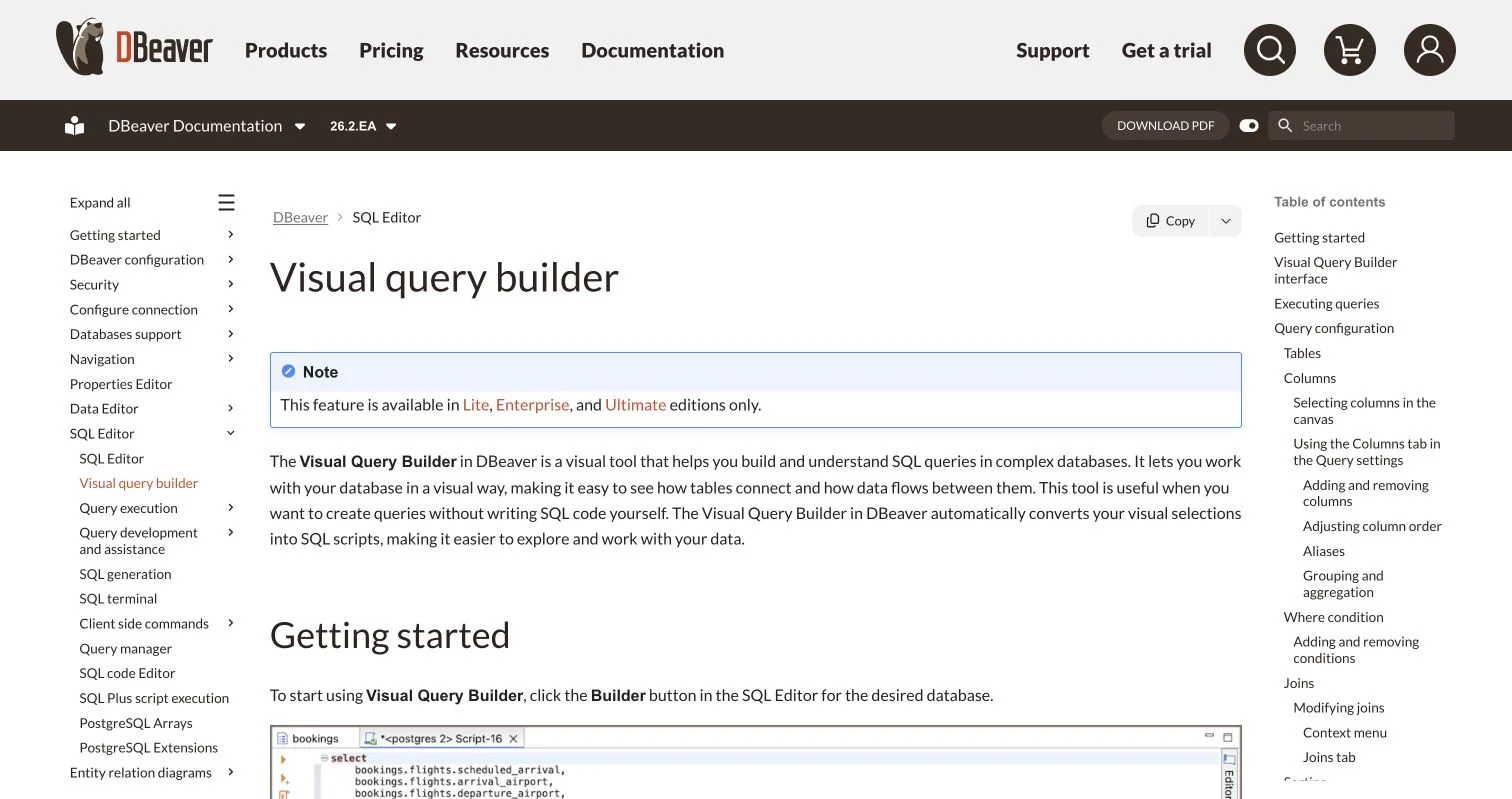The width and height of the screenshot is (1512, 799).
Task: Jump to Tables in table of contents
Action: [1302, 353]
